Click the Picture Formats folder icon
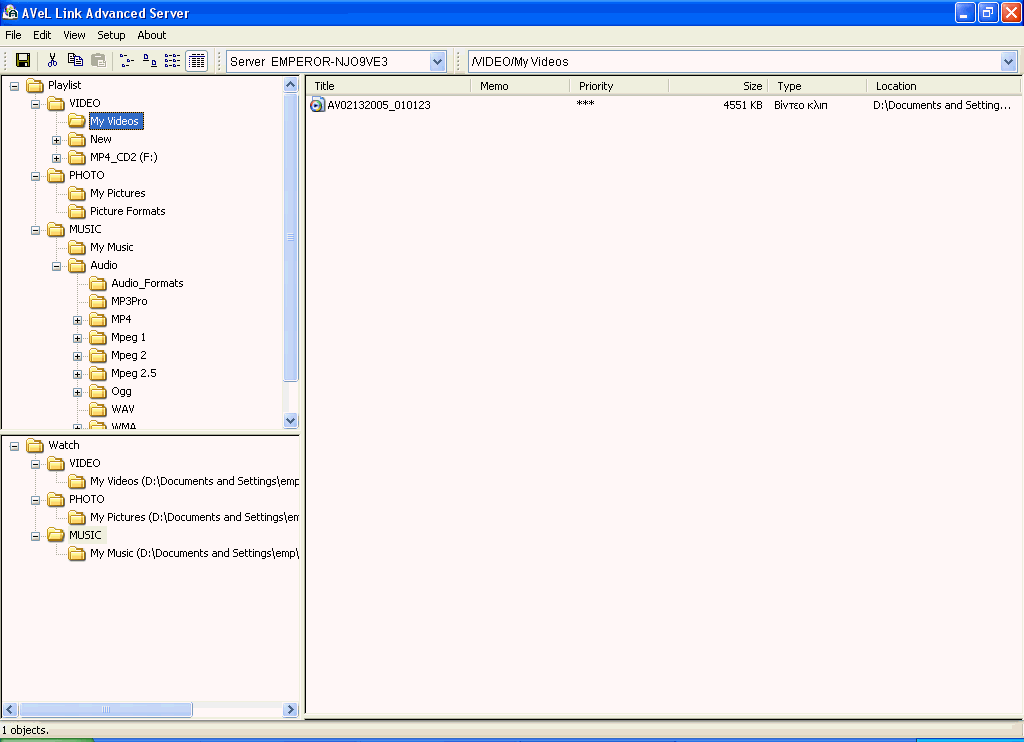Screen dimensions: 1024x742 pyautogui.click(x=77, y=212)
